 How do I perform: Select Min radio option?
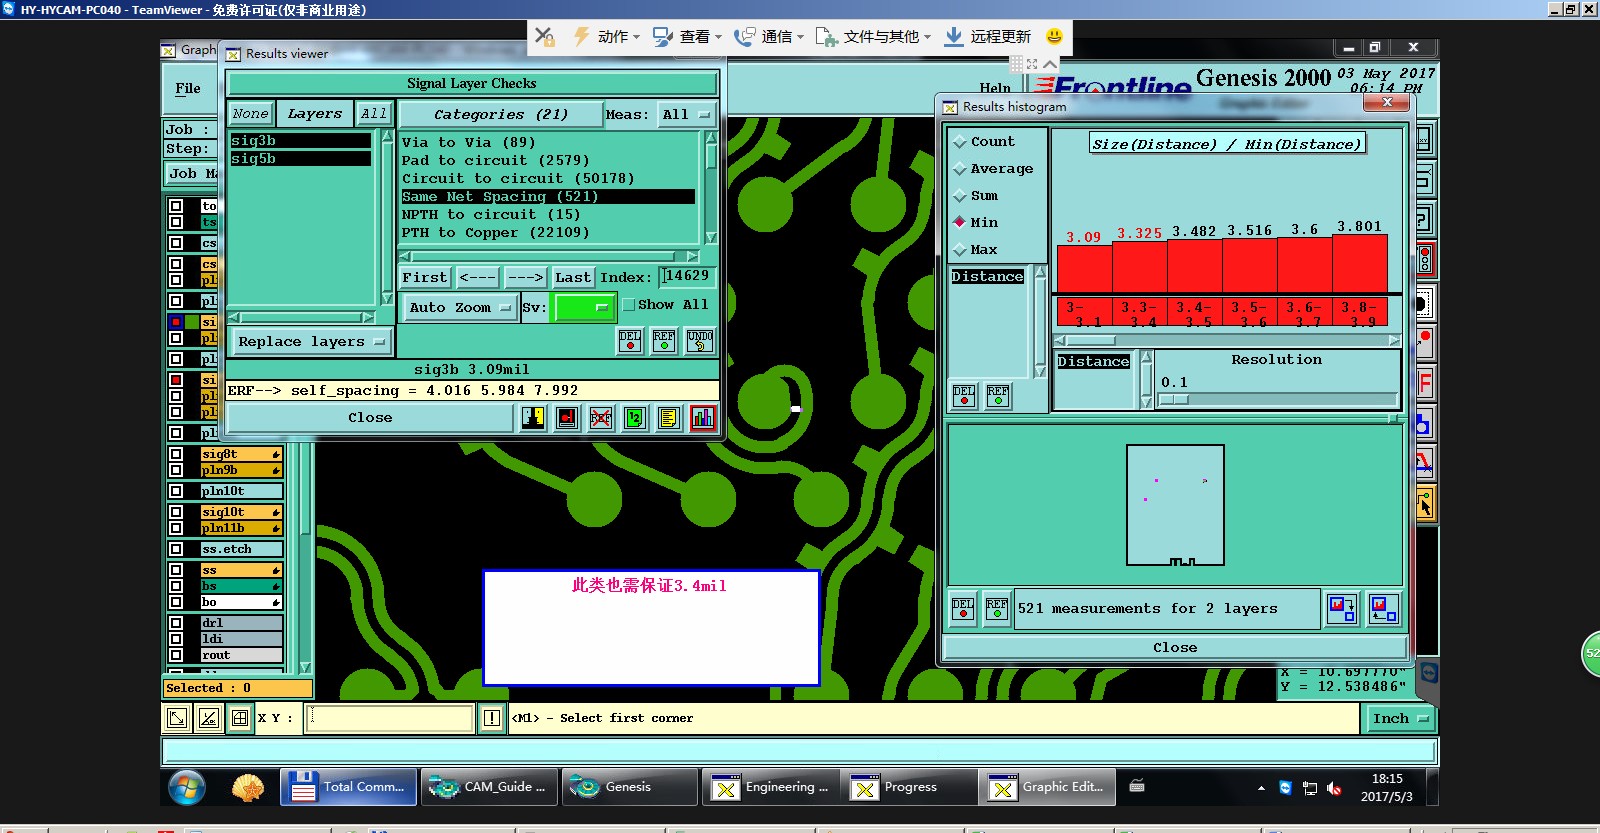click(960, 222)
